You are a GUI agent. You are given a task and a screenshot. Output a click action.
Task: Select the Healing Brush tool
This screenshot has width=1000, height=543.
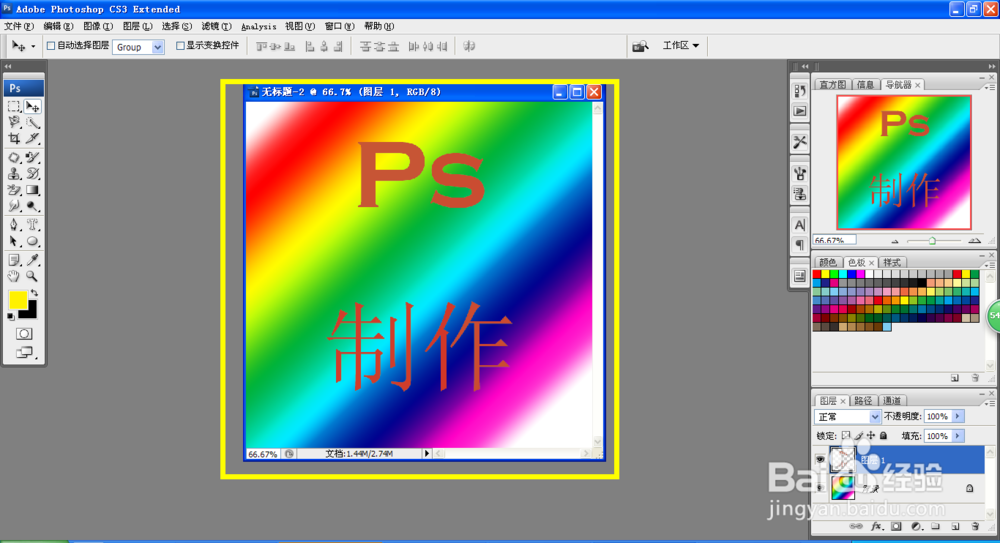14,157
